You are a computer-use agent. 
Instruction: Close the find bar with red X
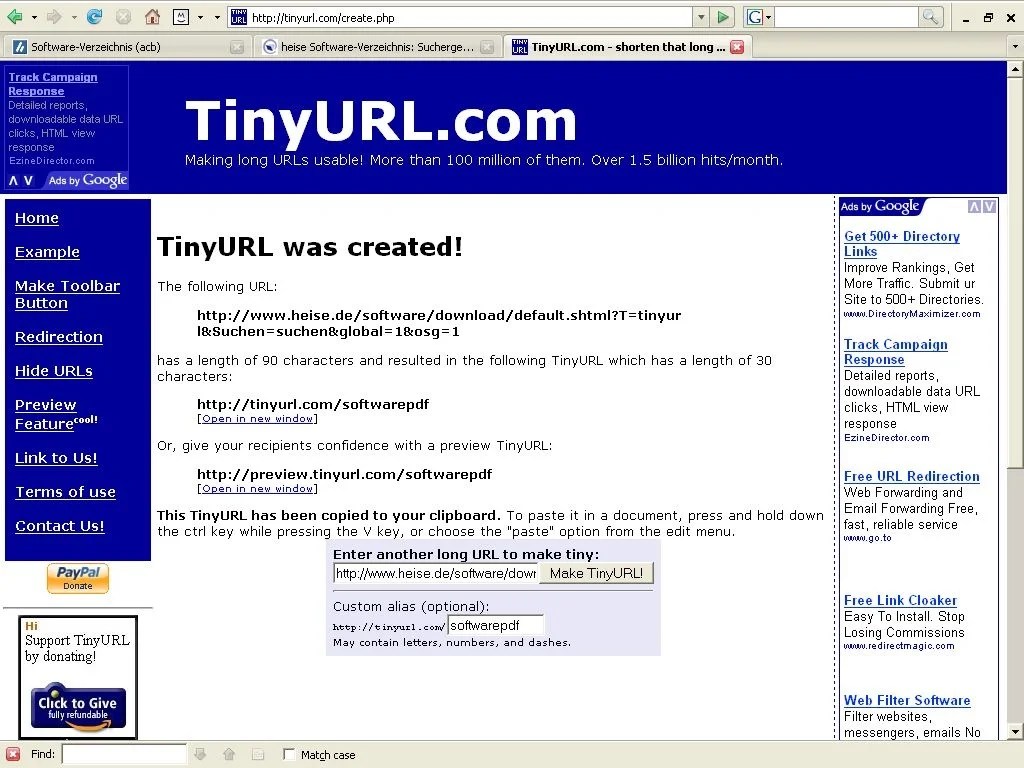13,754
